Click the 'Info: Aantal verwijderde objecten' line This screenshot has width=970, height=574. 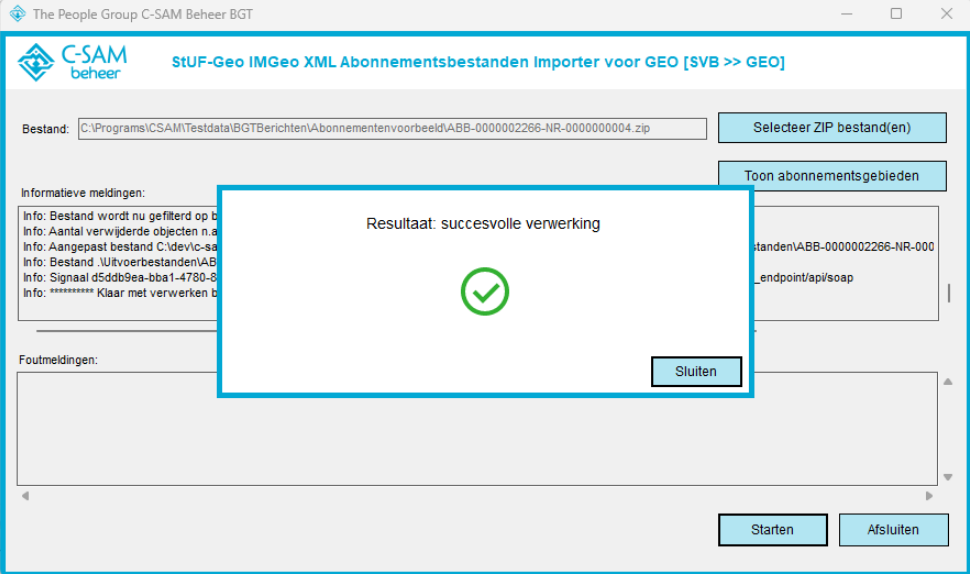121,231
